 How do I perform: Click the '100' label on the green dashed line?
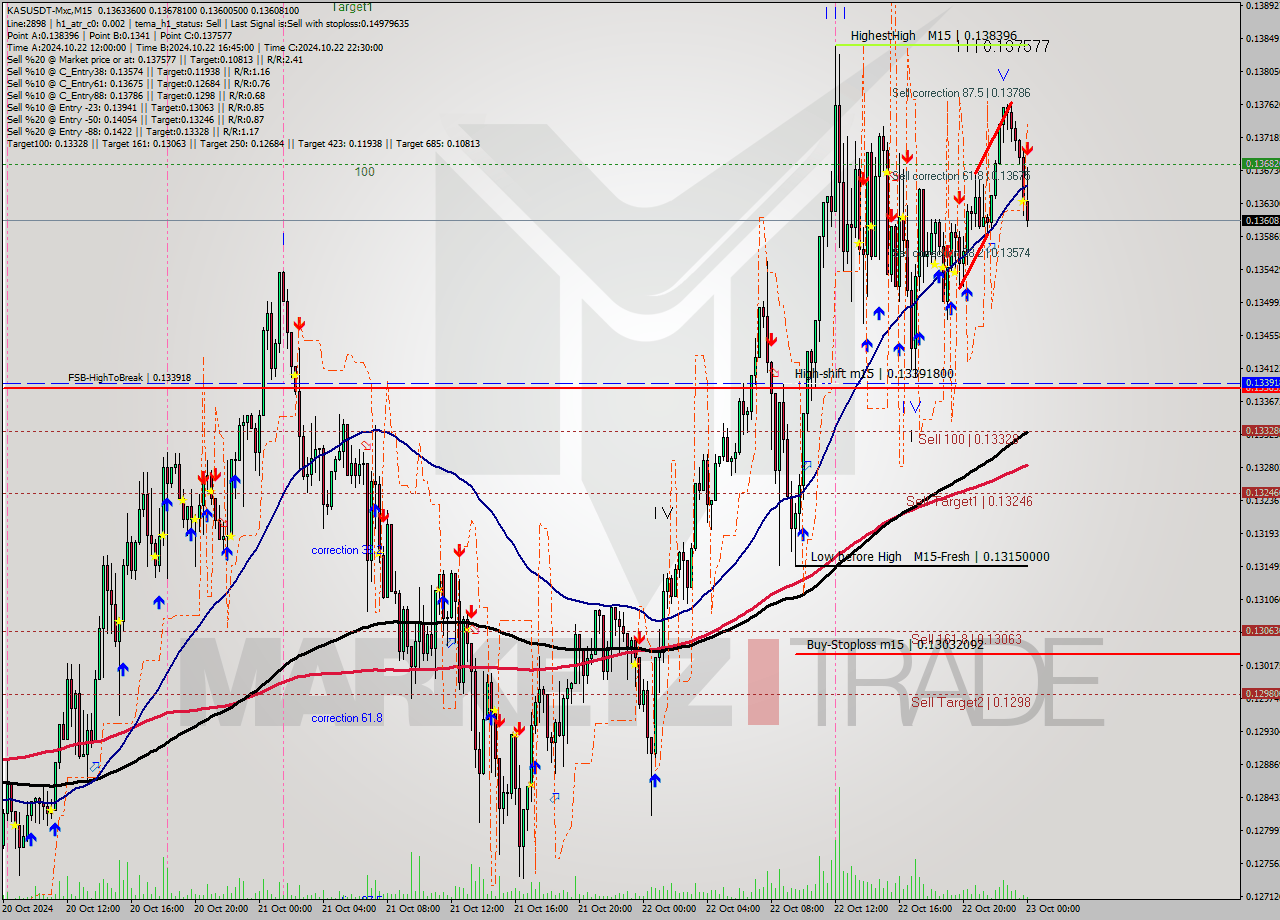click(364, 172)
